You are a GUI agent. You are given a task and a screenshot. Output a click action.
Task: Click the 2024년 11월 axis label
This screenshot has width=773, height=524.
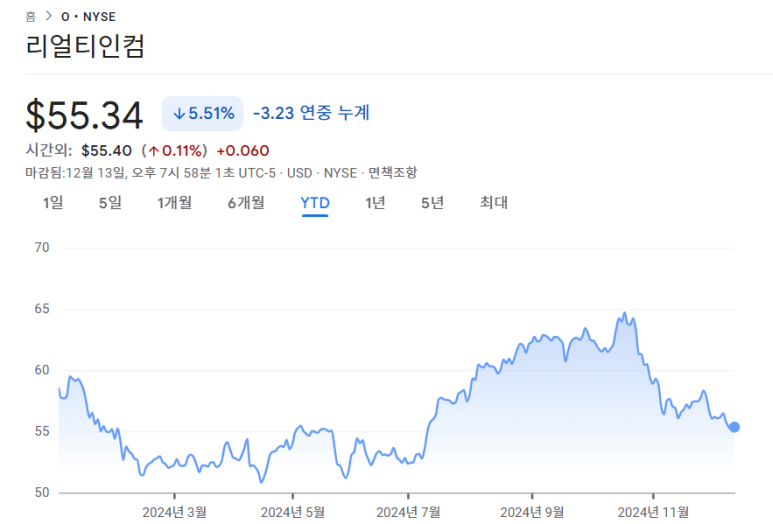(653, 512)
